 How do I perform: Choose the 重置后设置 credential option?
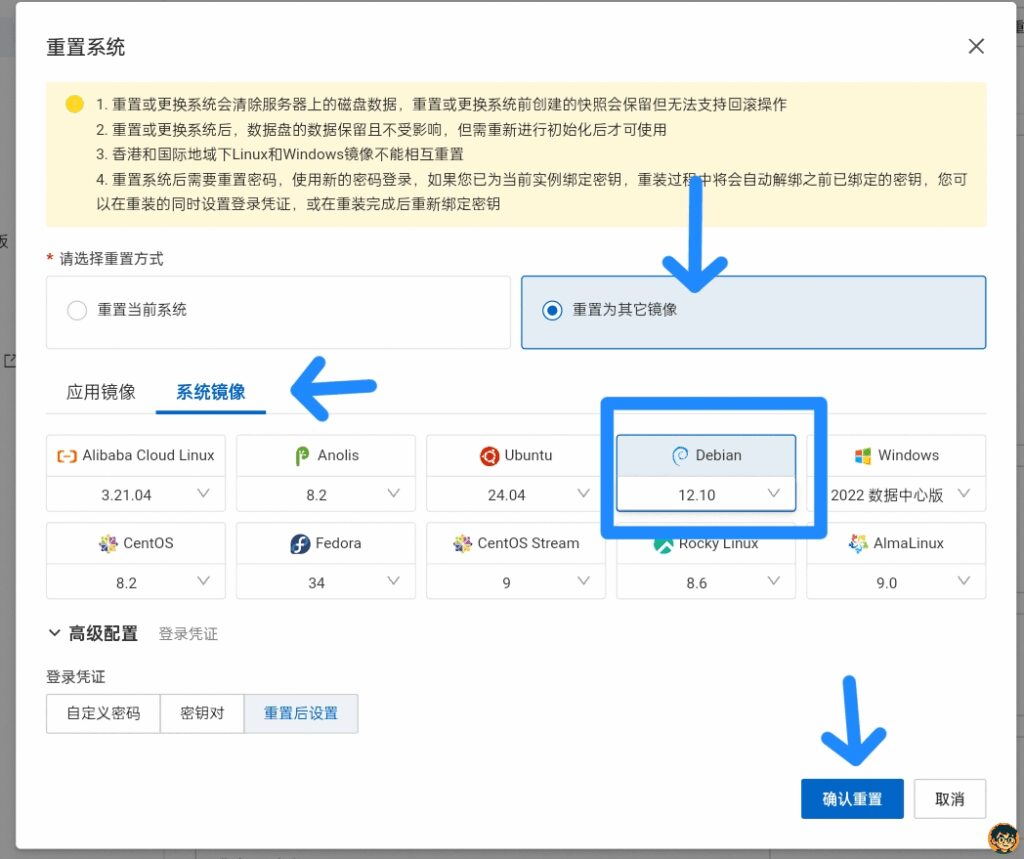click(x=300, y=713)
